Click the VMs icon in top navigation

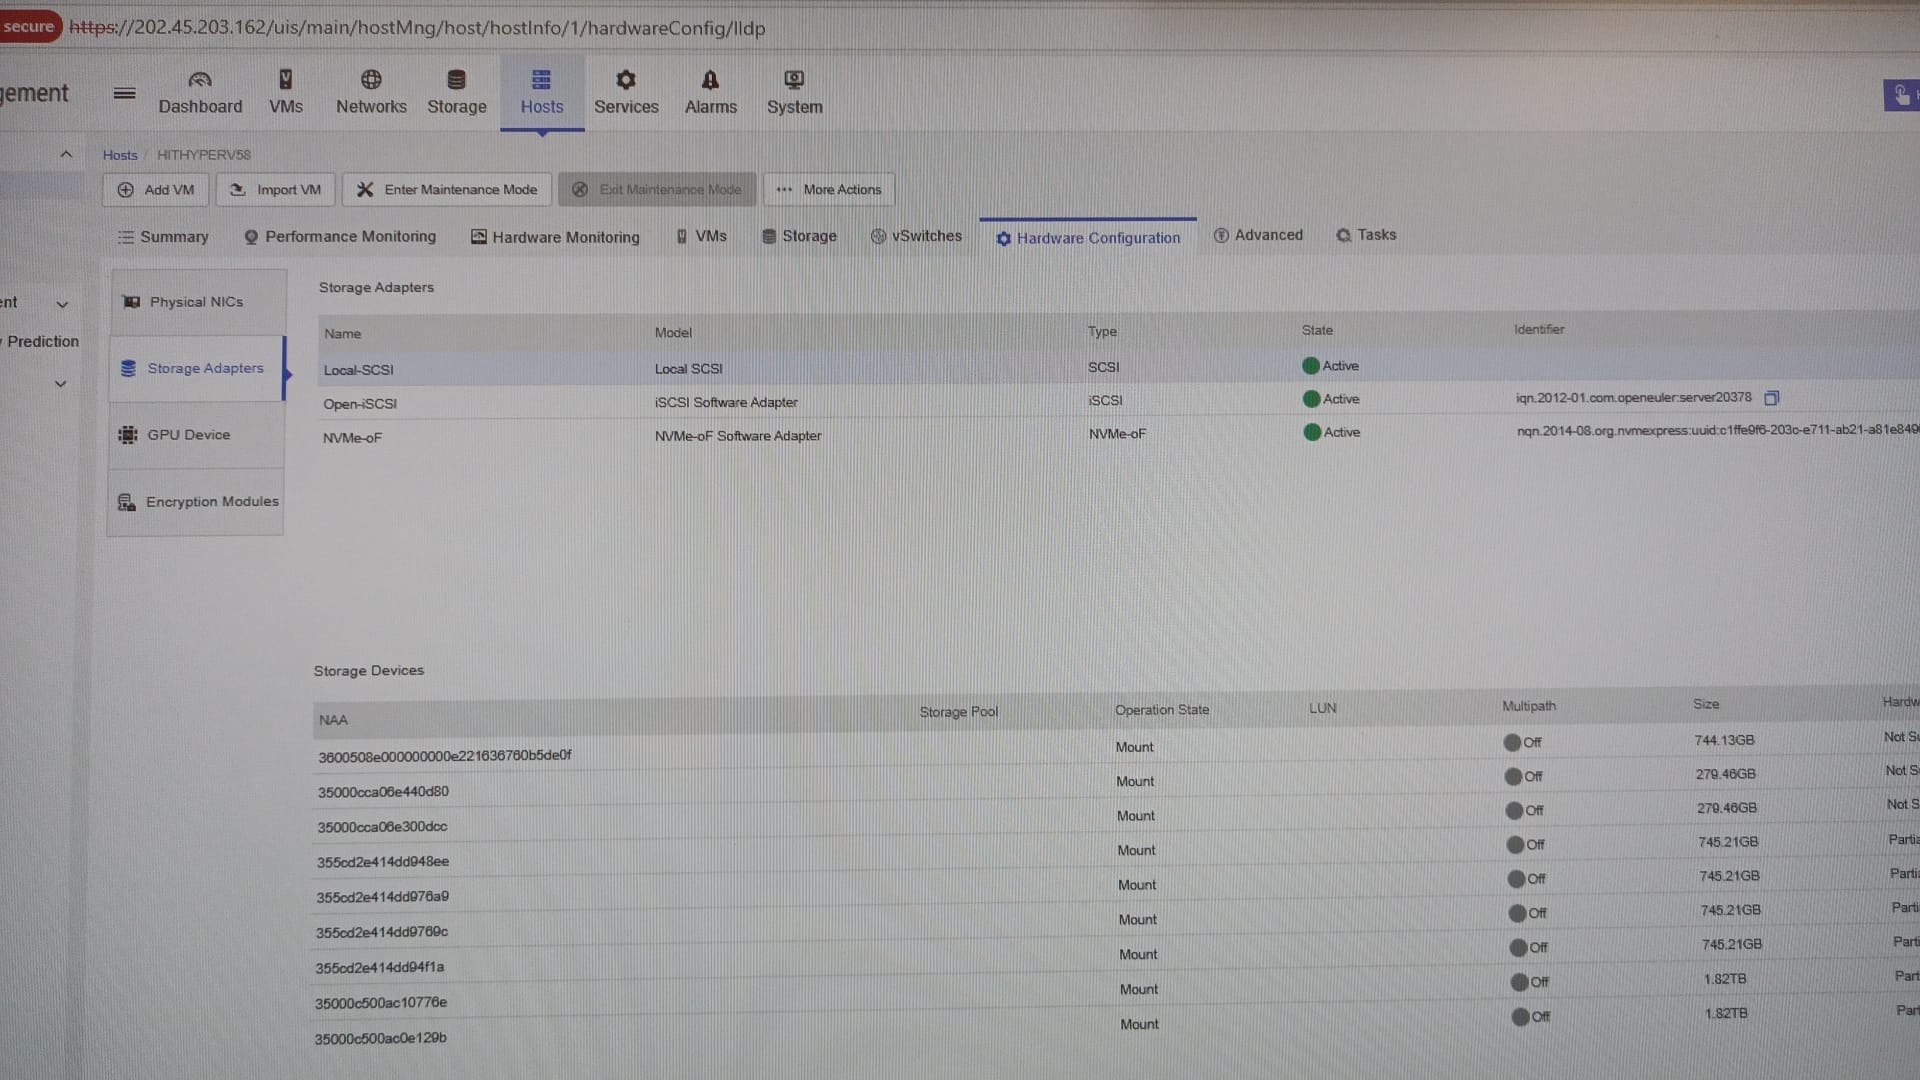(x=286, y=80)
